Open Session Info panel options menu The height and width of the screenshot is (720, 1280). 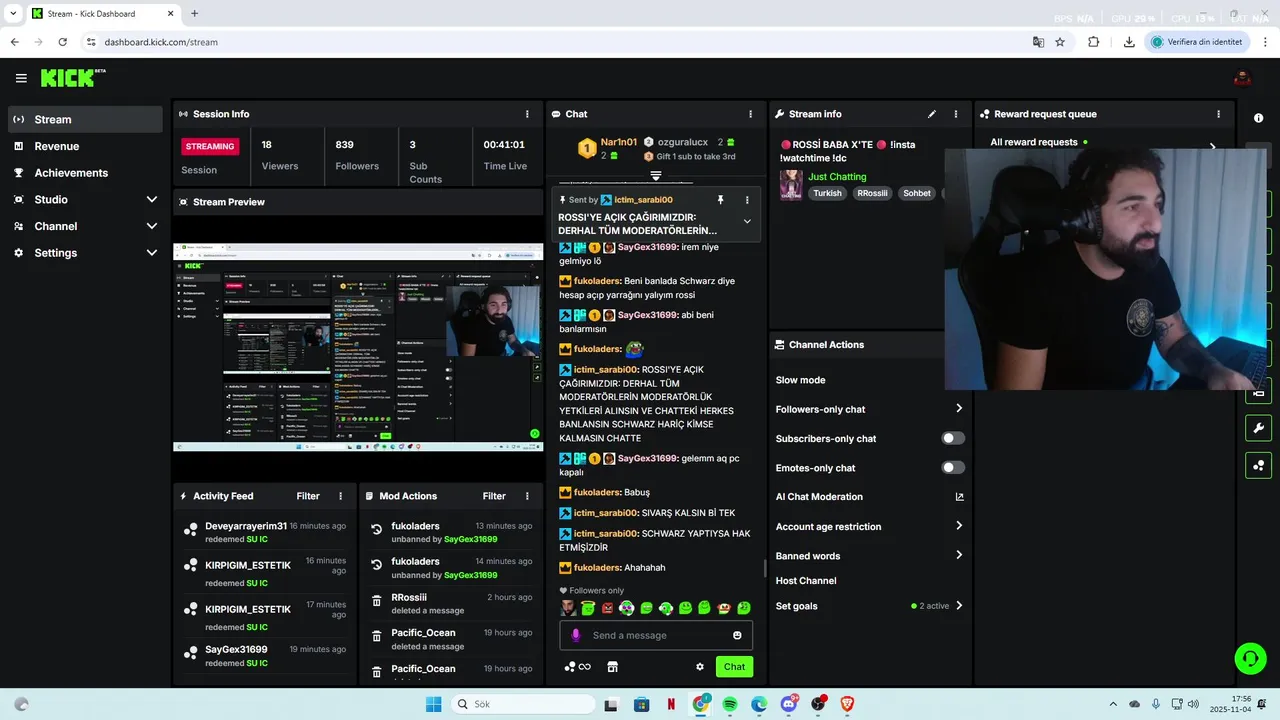(527, 114)
